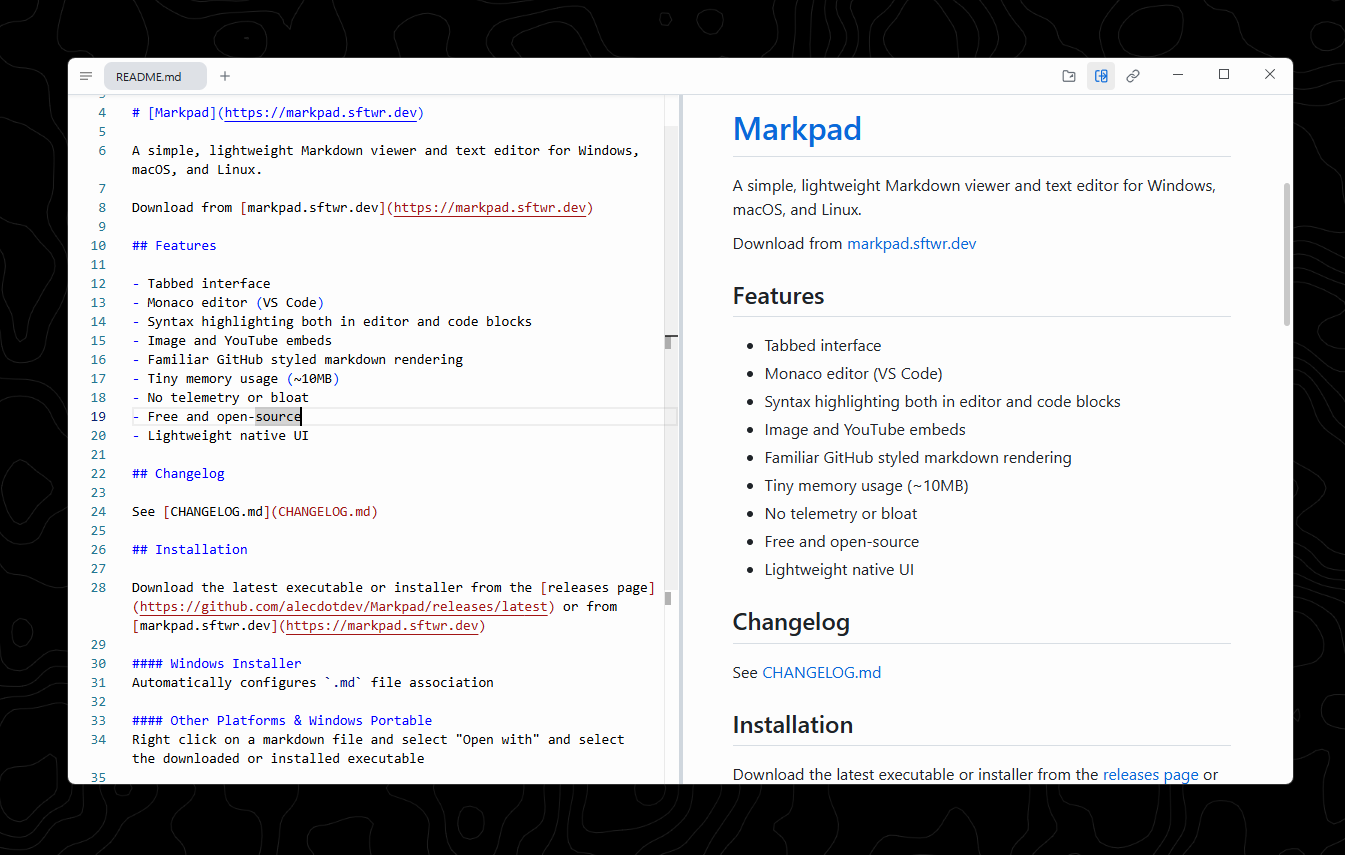Click the GitHub releases URL on line 28
Viewport: 1345px width, 855px height.
[x=343, y=606]
